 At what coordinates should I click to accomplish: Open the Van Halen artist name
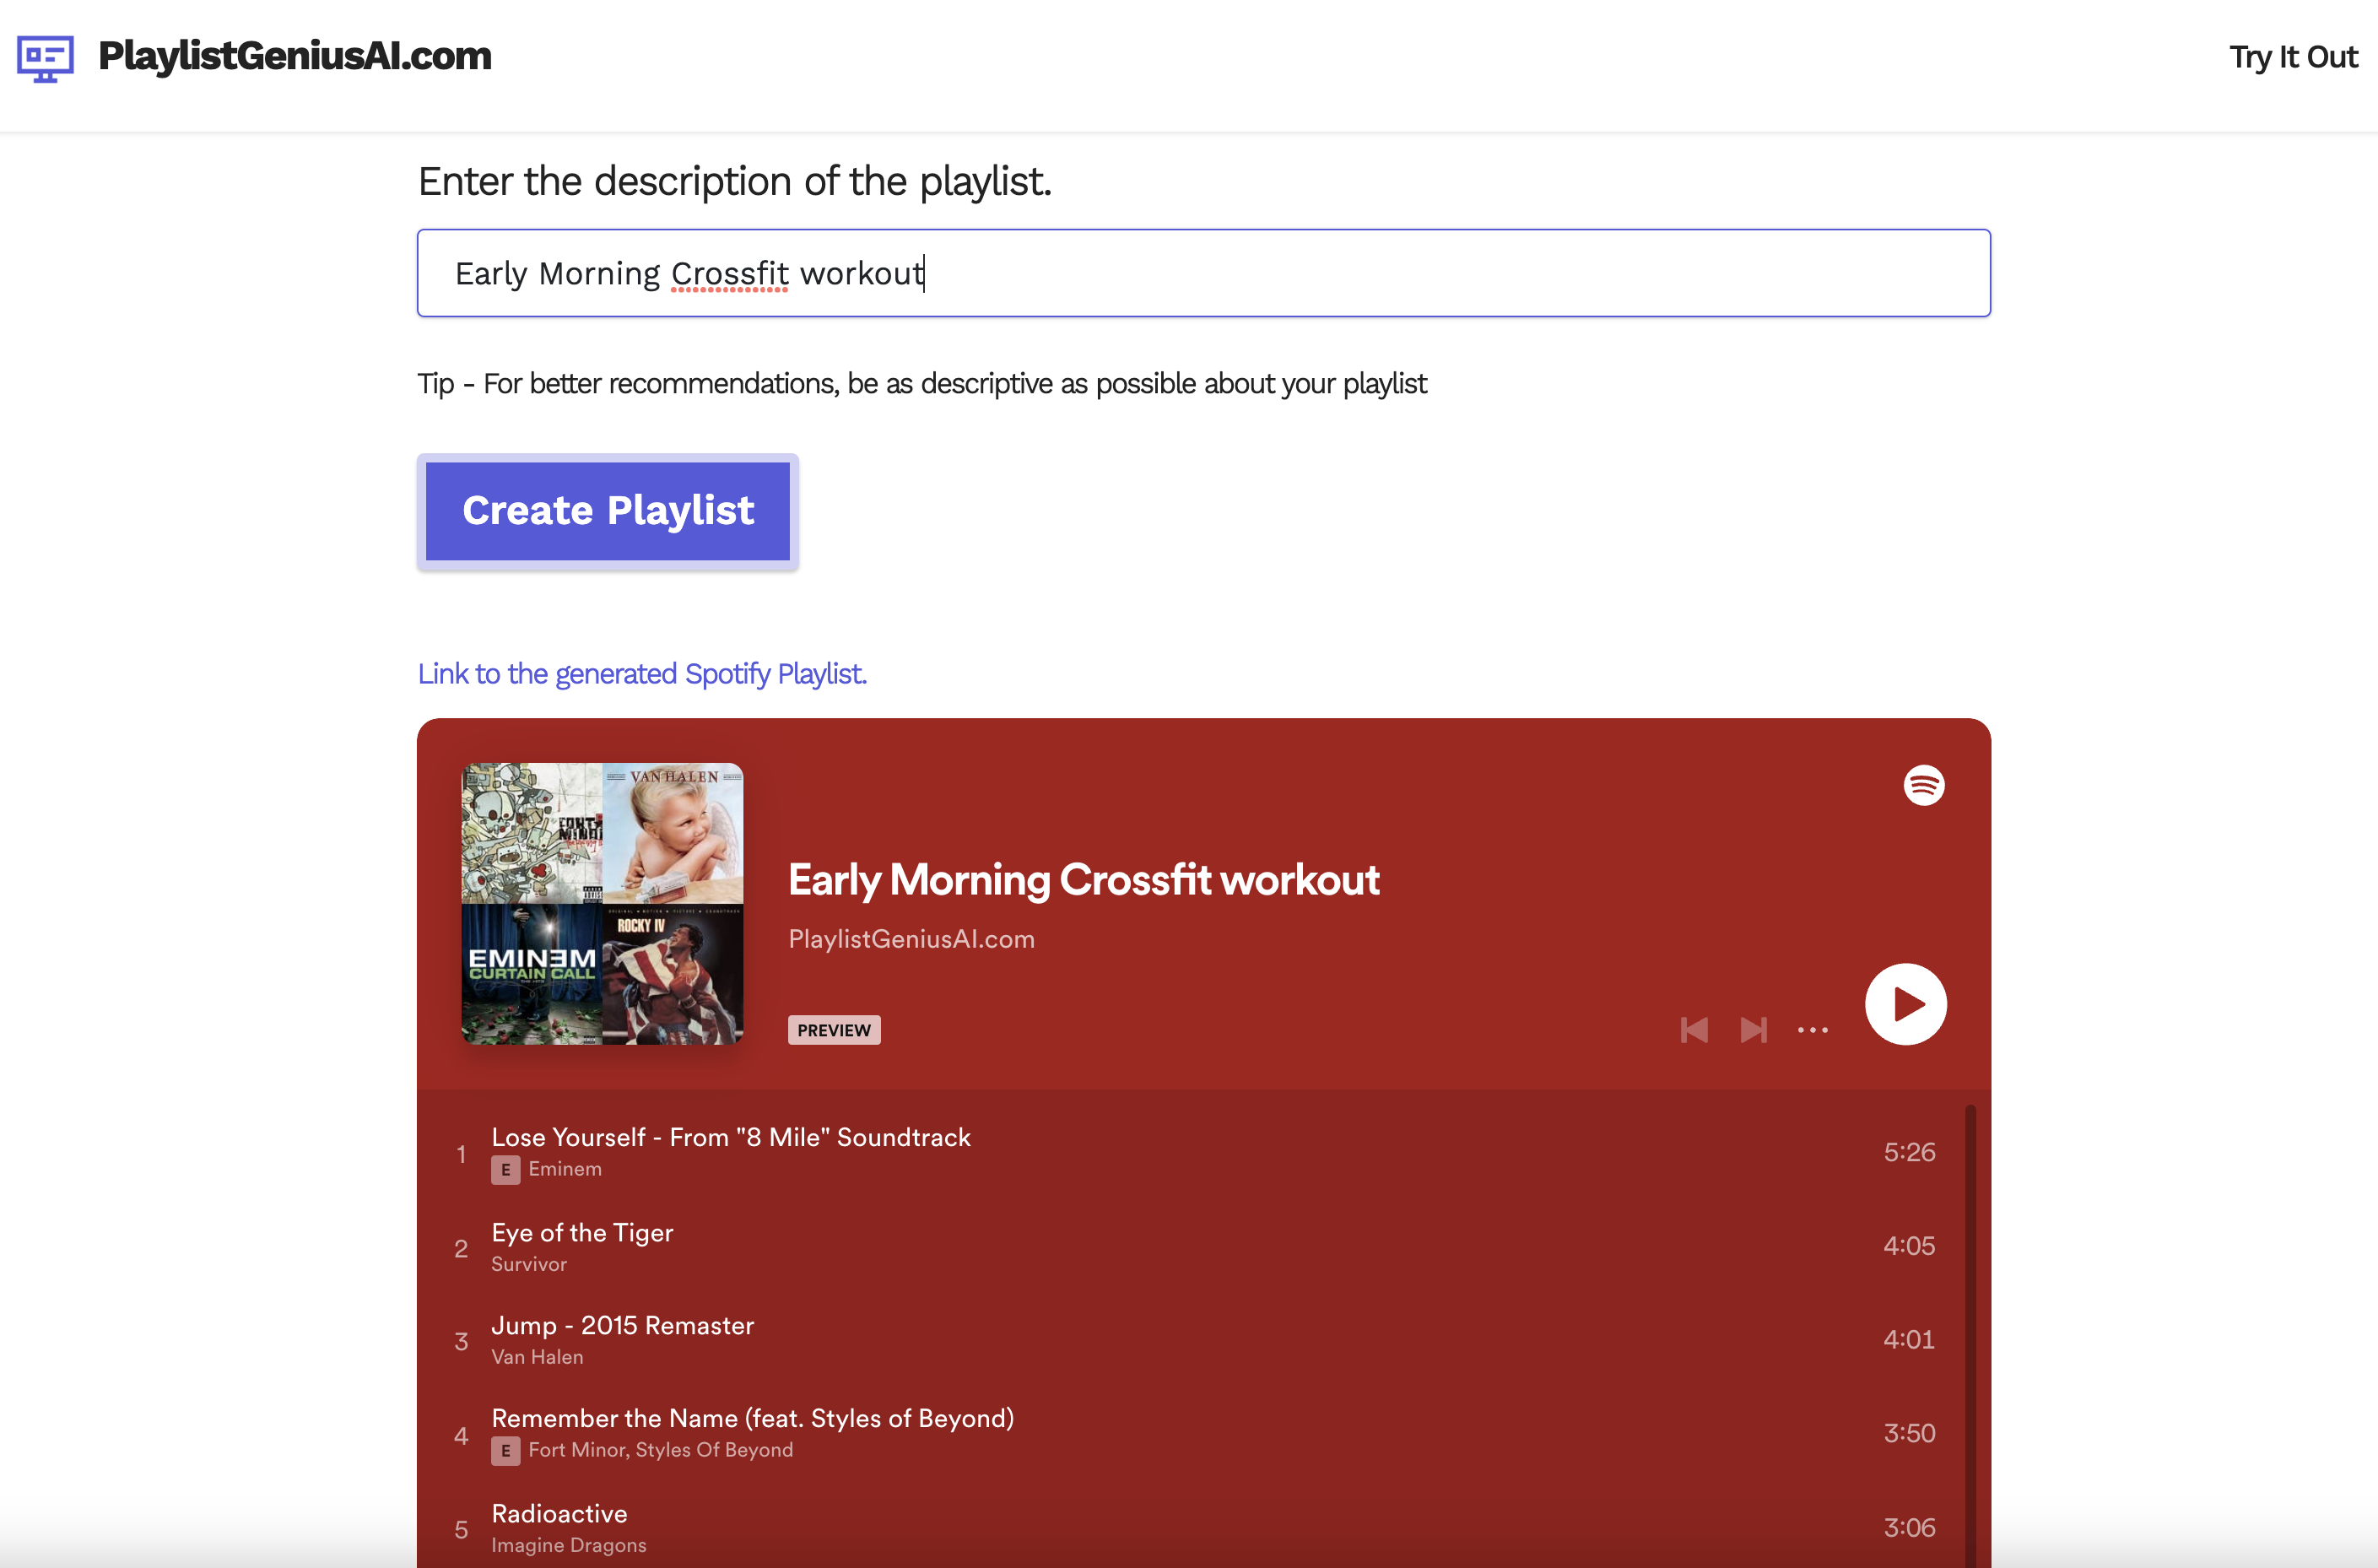point(537,1357)
